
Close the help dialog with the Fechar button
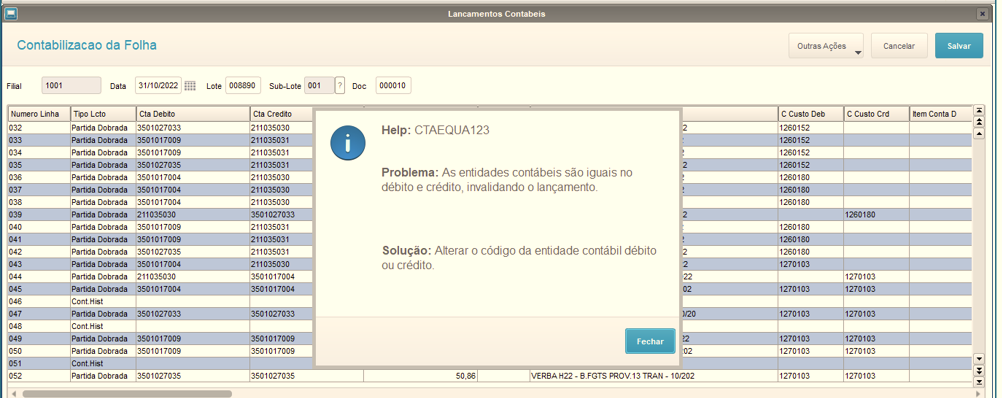click(x=650, y=341)
